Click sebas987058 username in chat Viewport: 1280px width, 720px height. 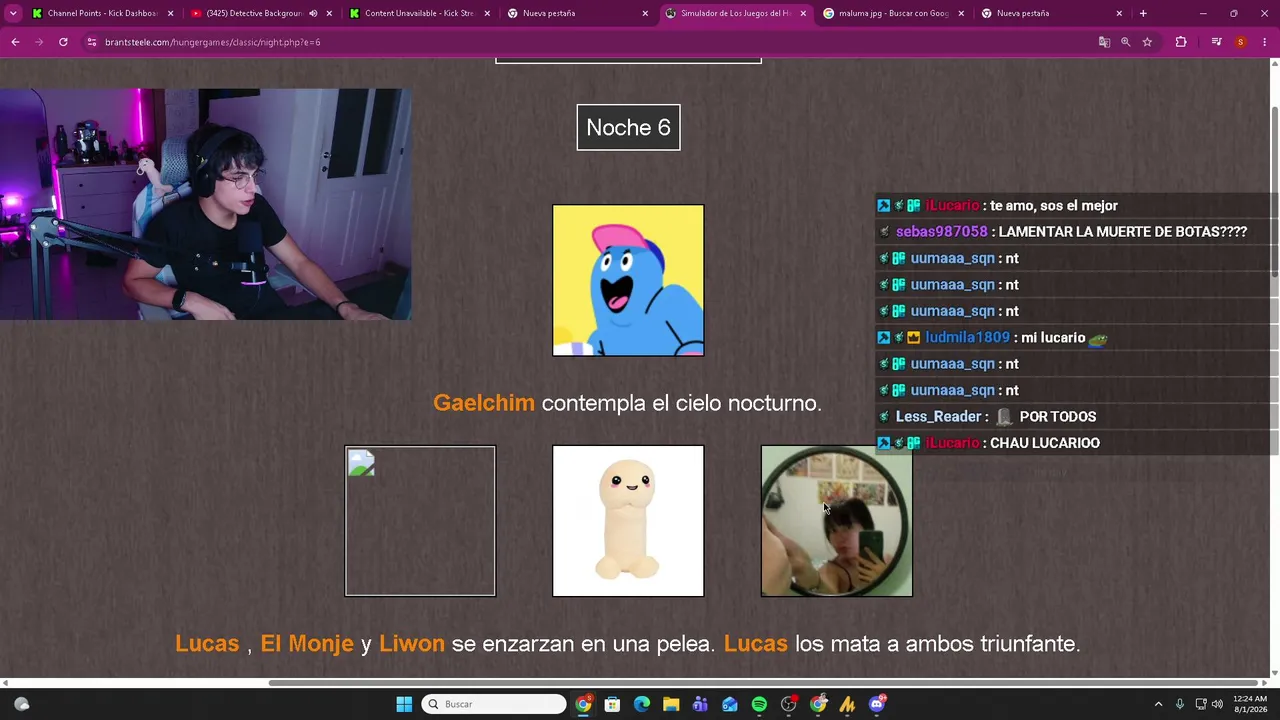point(942,232)
